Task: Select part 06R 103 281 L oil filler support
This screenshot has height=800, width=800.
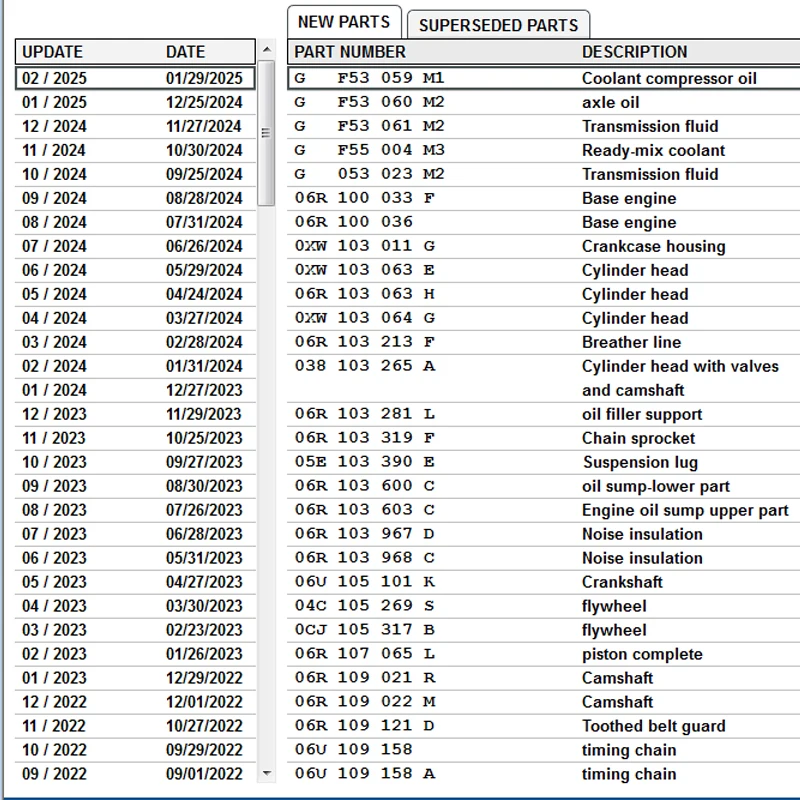Action: pos(544,414)
